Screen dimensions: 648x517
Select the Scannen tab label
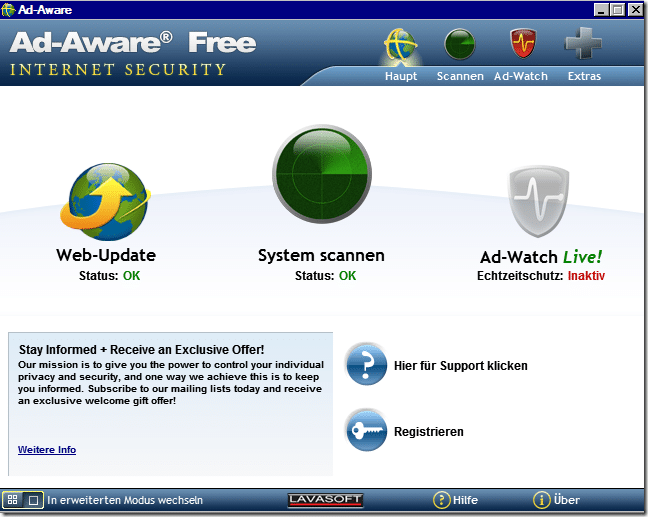pos(460,76)
